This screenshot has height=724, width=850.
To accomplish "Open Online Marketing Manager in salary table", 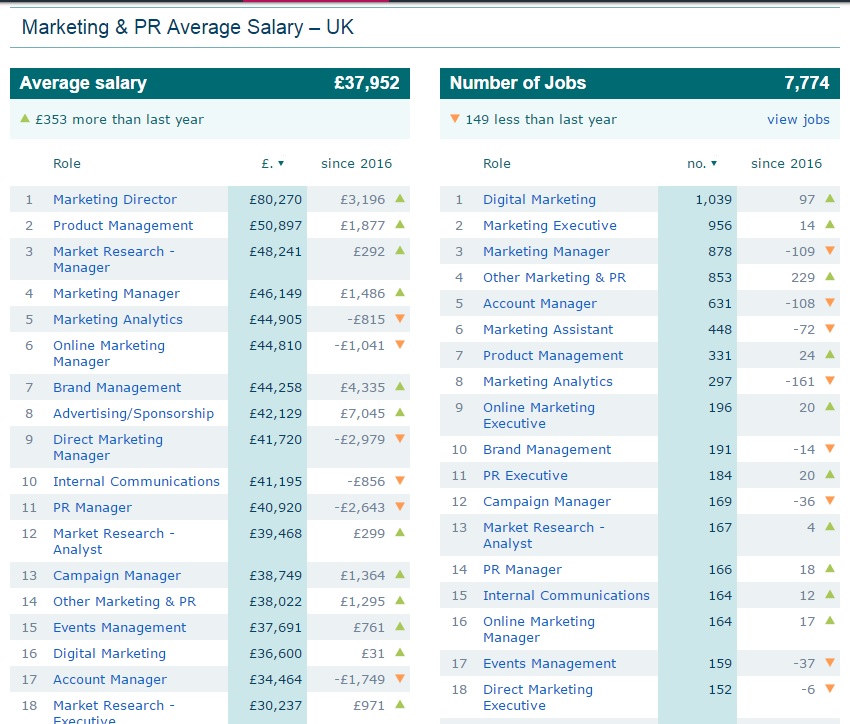I will [x=109, y=353].
